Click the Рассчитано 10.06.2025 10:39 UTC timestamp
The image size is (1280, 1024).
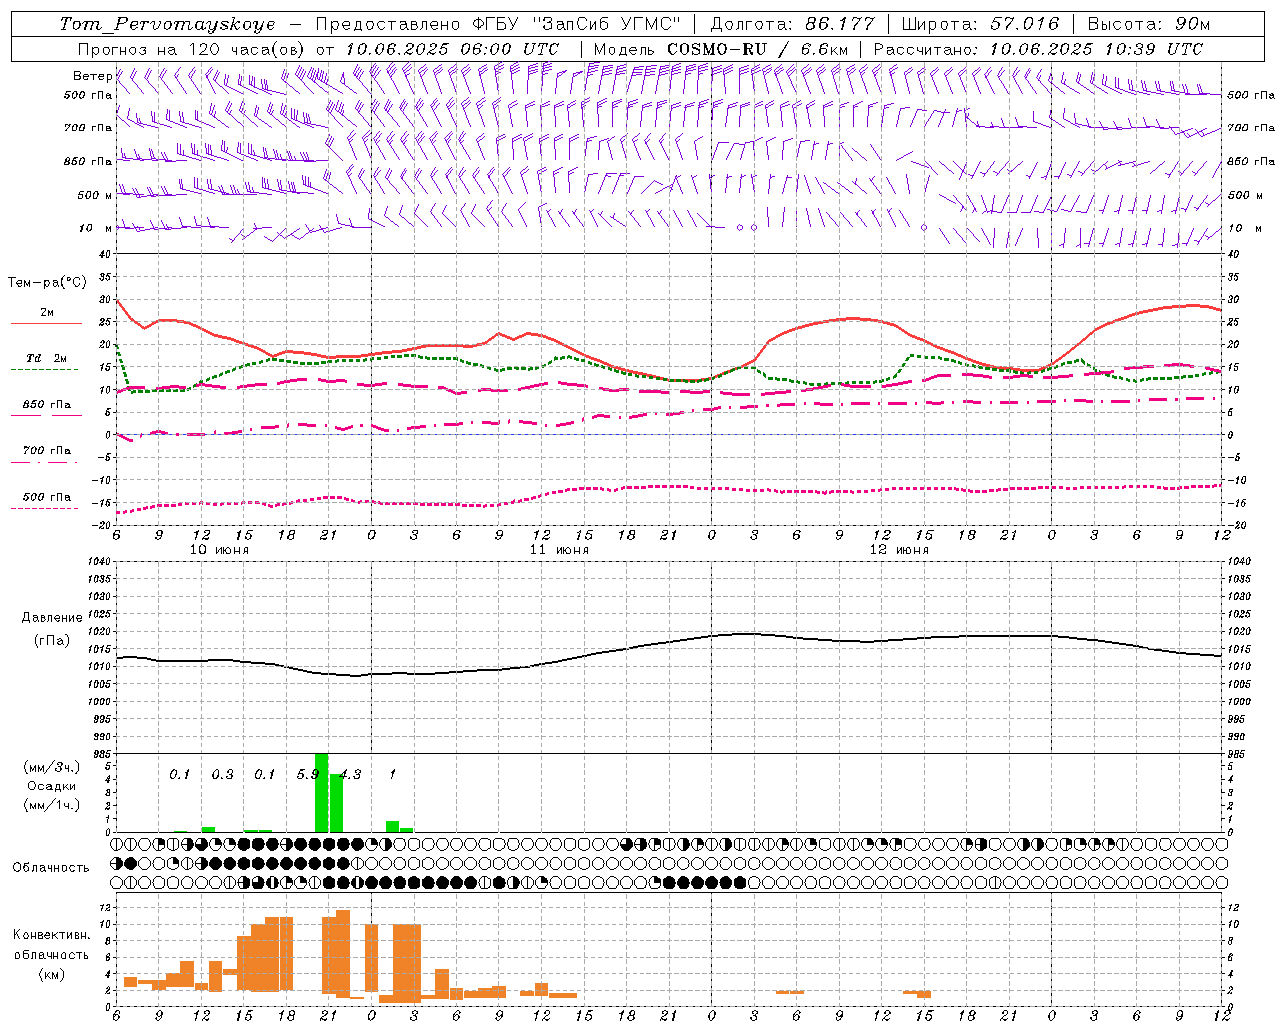tap(1039, 49)
